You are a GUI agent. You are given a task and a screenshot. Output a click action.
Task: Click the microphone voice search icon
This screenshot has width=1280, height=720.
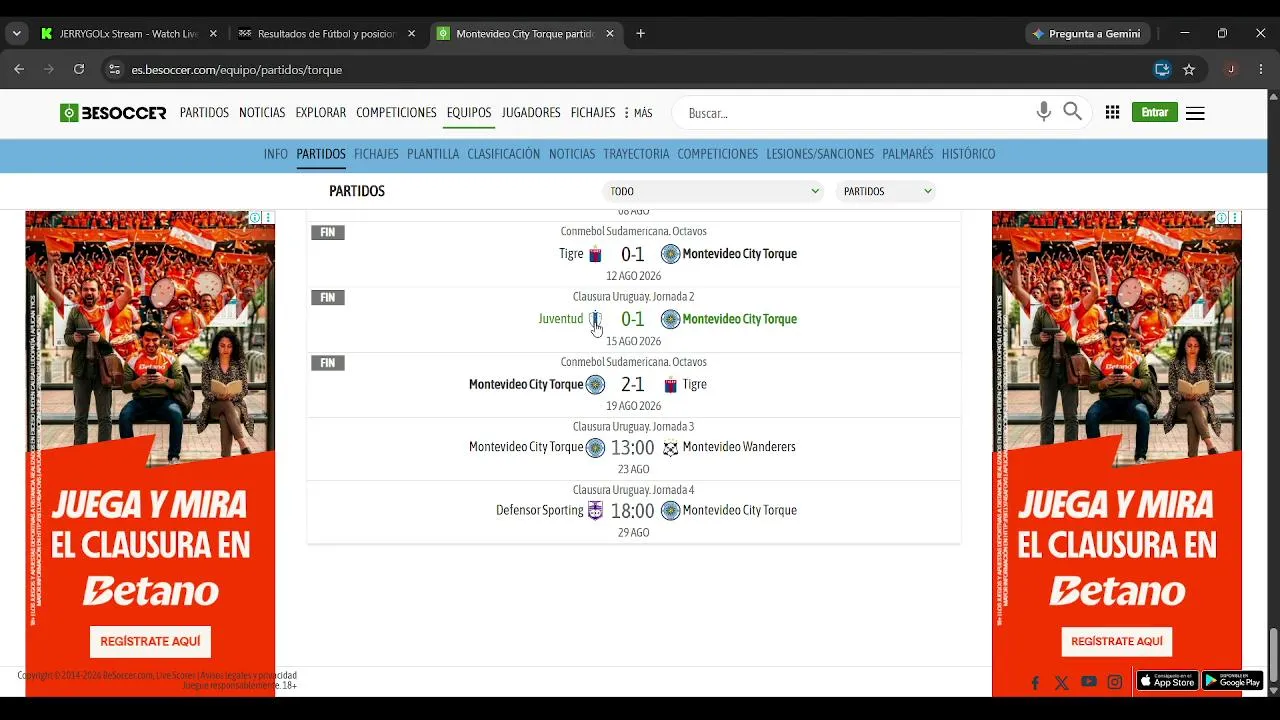tap(1044, 112)
